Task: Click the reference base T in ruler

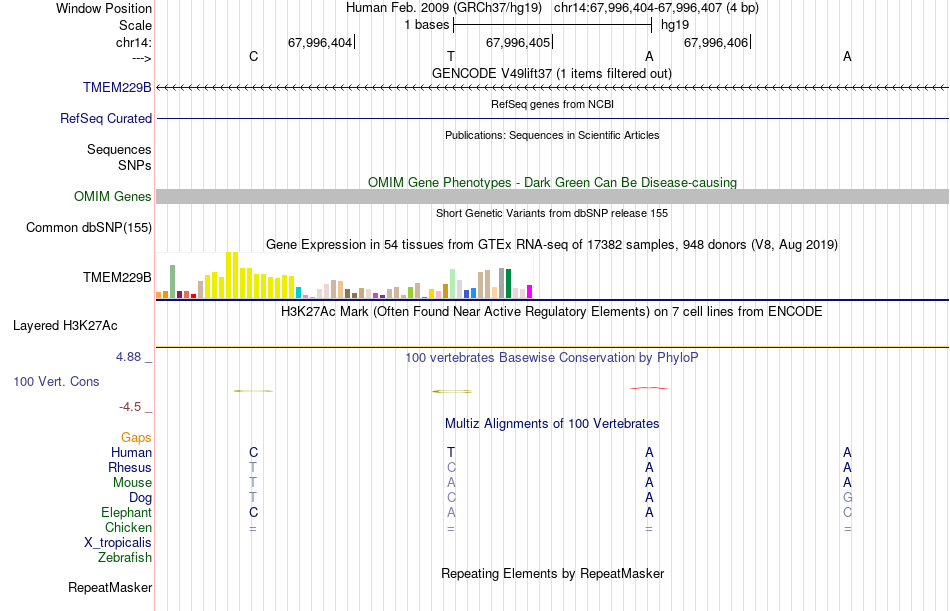Action: pyautogui.click(x=451, y=56)
